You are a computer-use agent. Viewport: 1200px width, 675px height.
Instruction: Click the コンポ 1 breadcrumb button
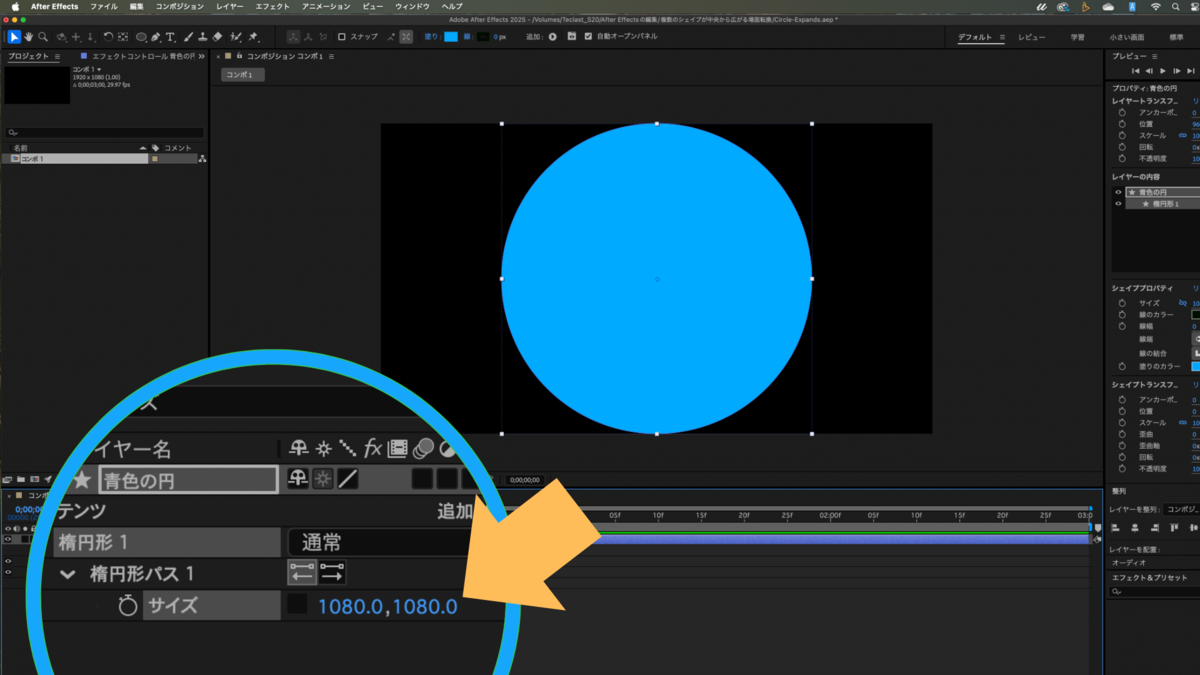[243, 75]
